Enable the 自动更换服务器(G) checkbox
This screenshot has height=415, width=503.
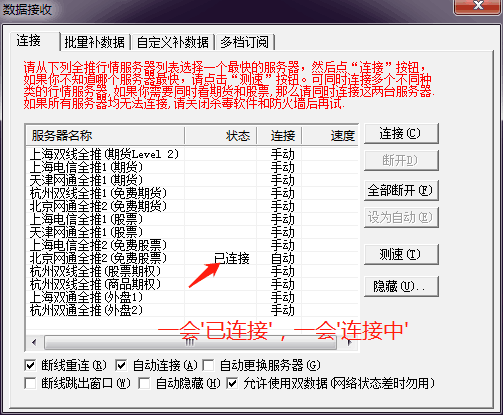(x=208, y=365)
